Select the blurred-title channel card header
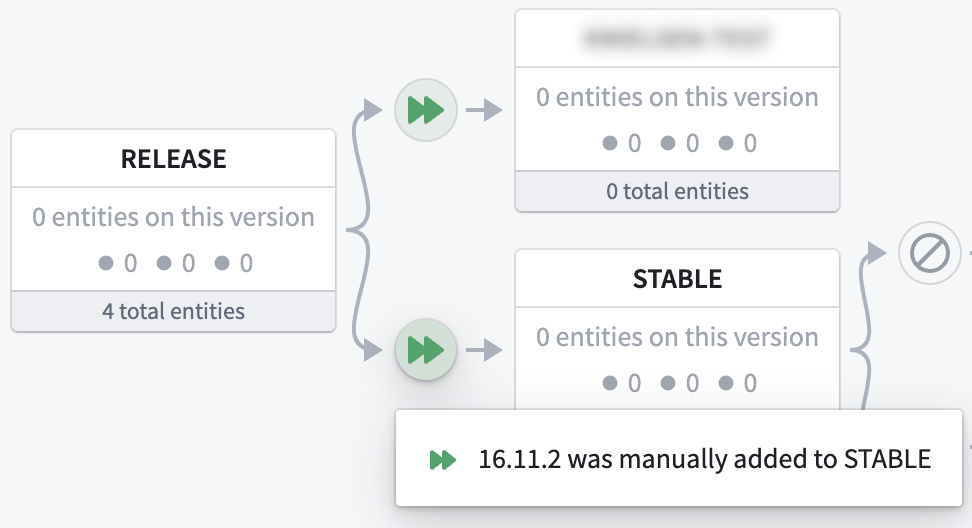Image resolution: width=972 pixels, height=528 pixels. [678, 38]
